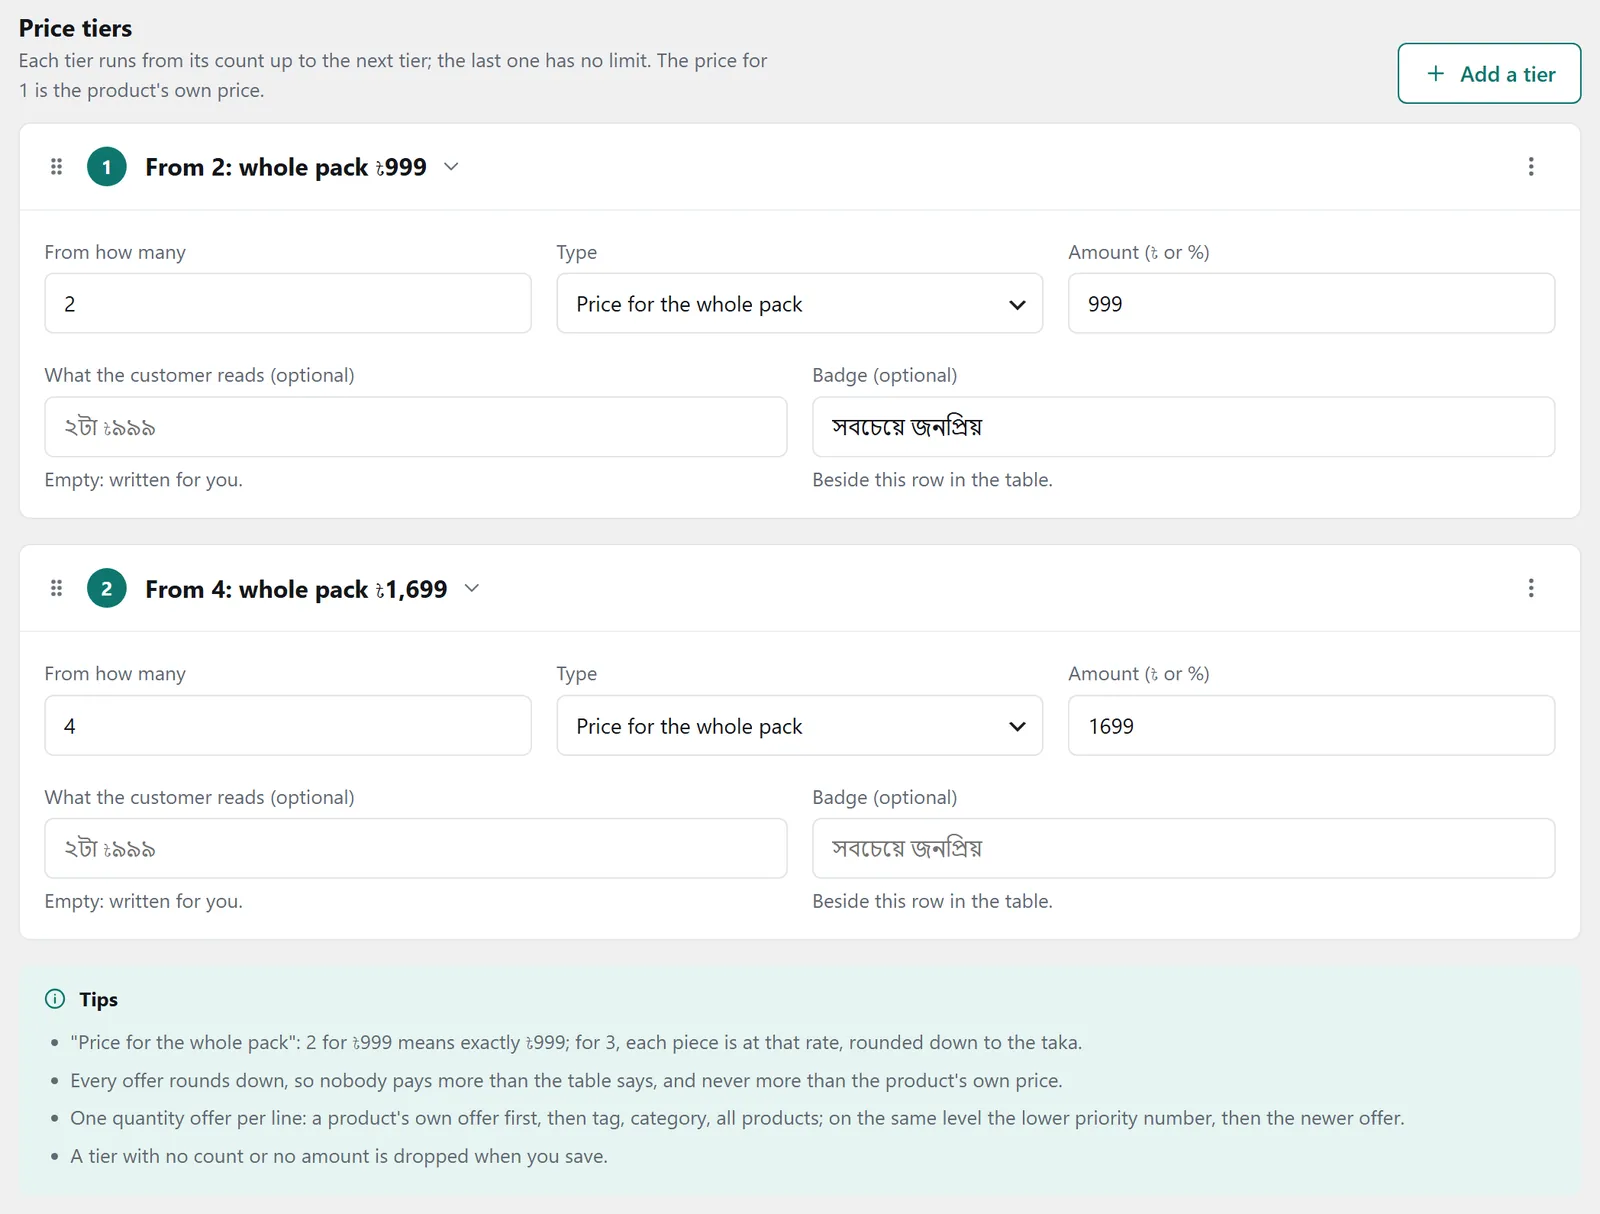Open the three-dot menu for tier 1
The width and height of the screenshot is (1600, 1214).
[1530, 167]
